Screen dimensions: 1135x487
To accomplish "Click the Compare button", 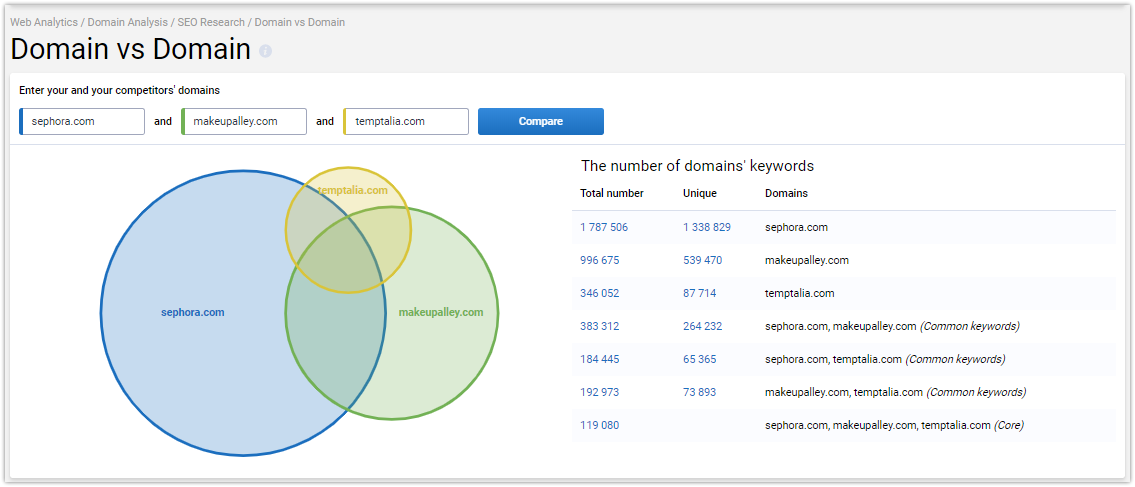I will coord(541,122).
